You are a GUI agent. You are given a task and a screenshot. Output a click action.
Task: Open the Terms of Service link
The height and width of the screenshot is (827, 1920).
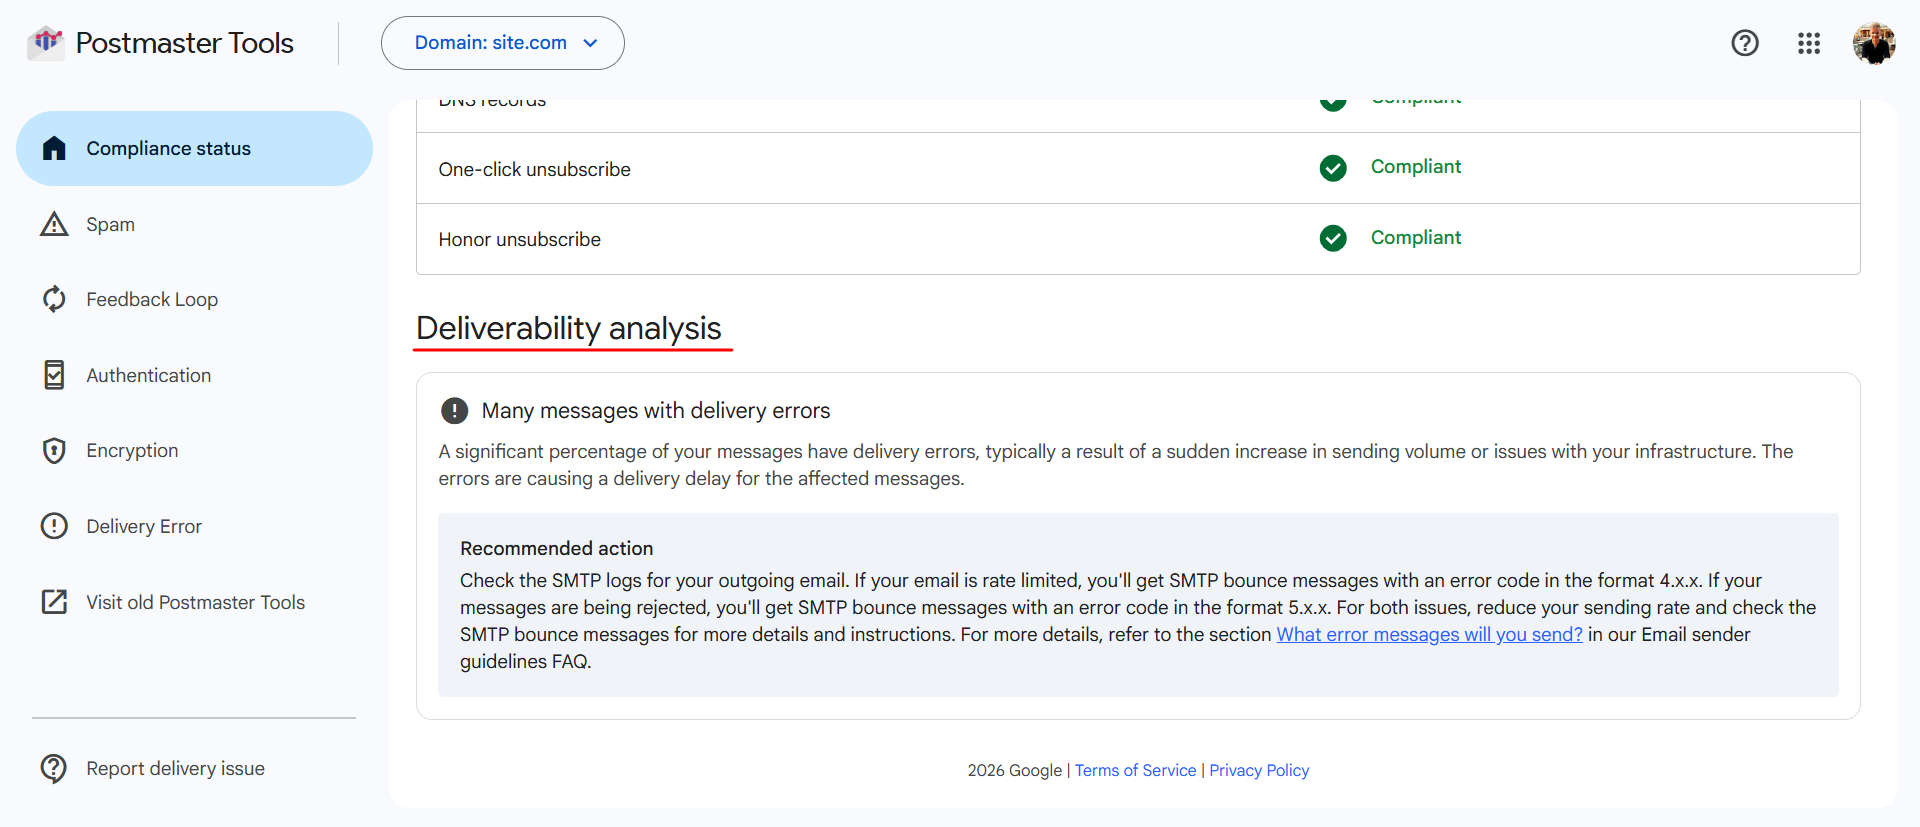pyautogui.click(x=1135, y=770)
